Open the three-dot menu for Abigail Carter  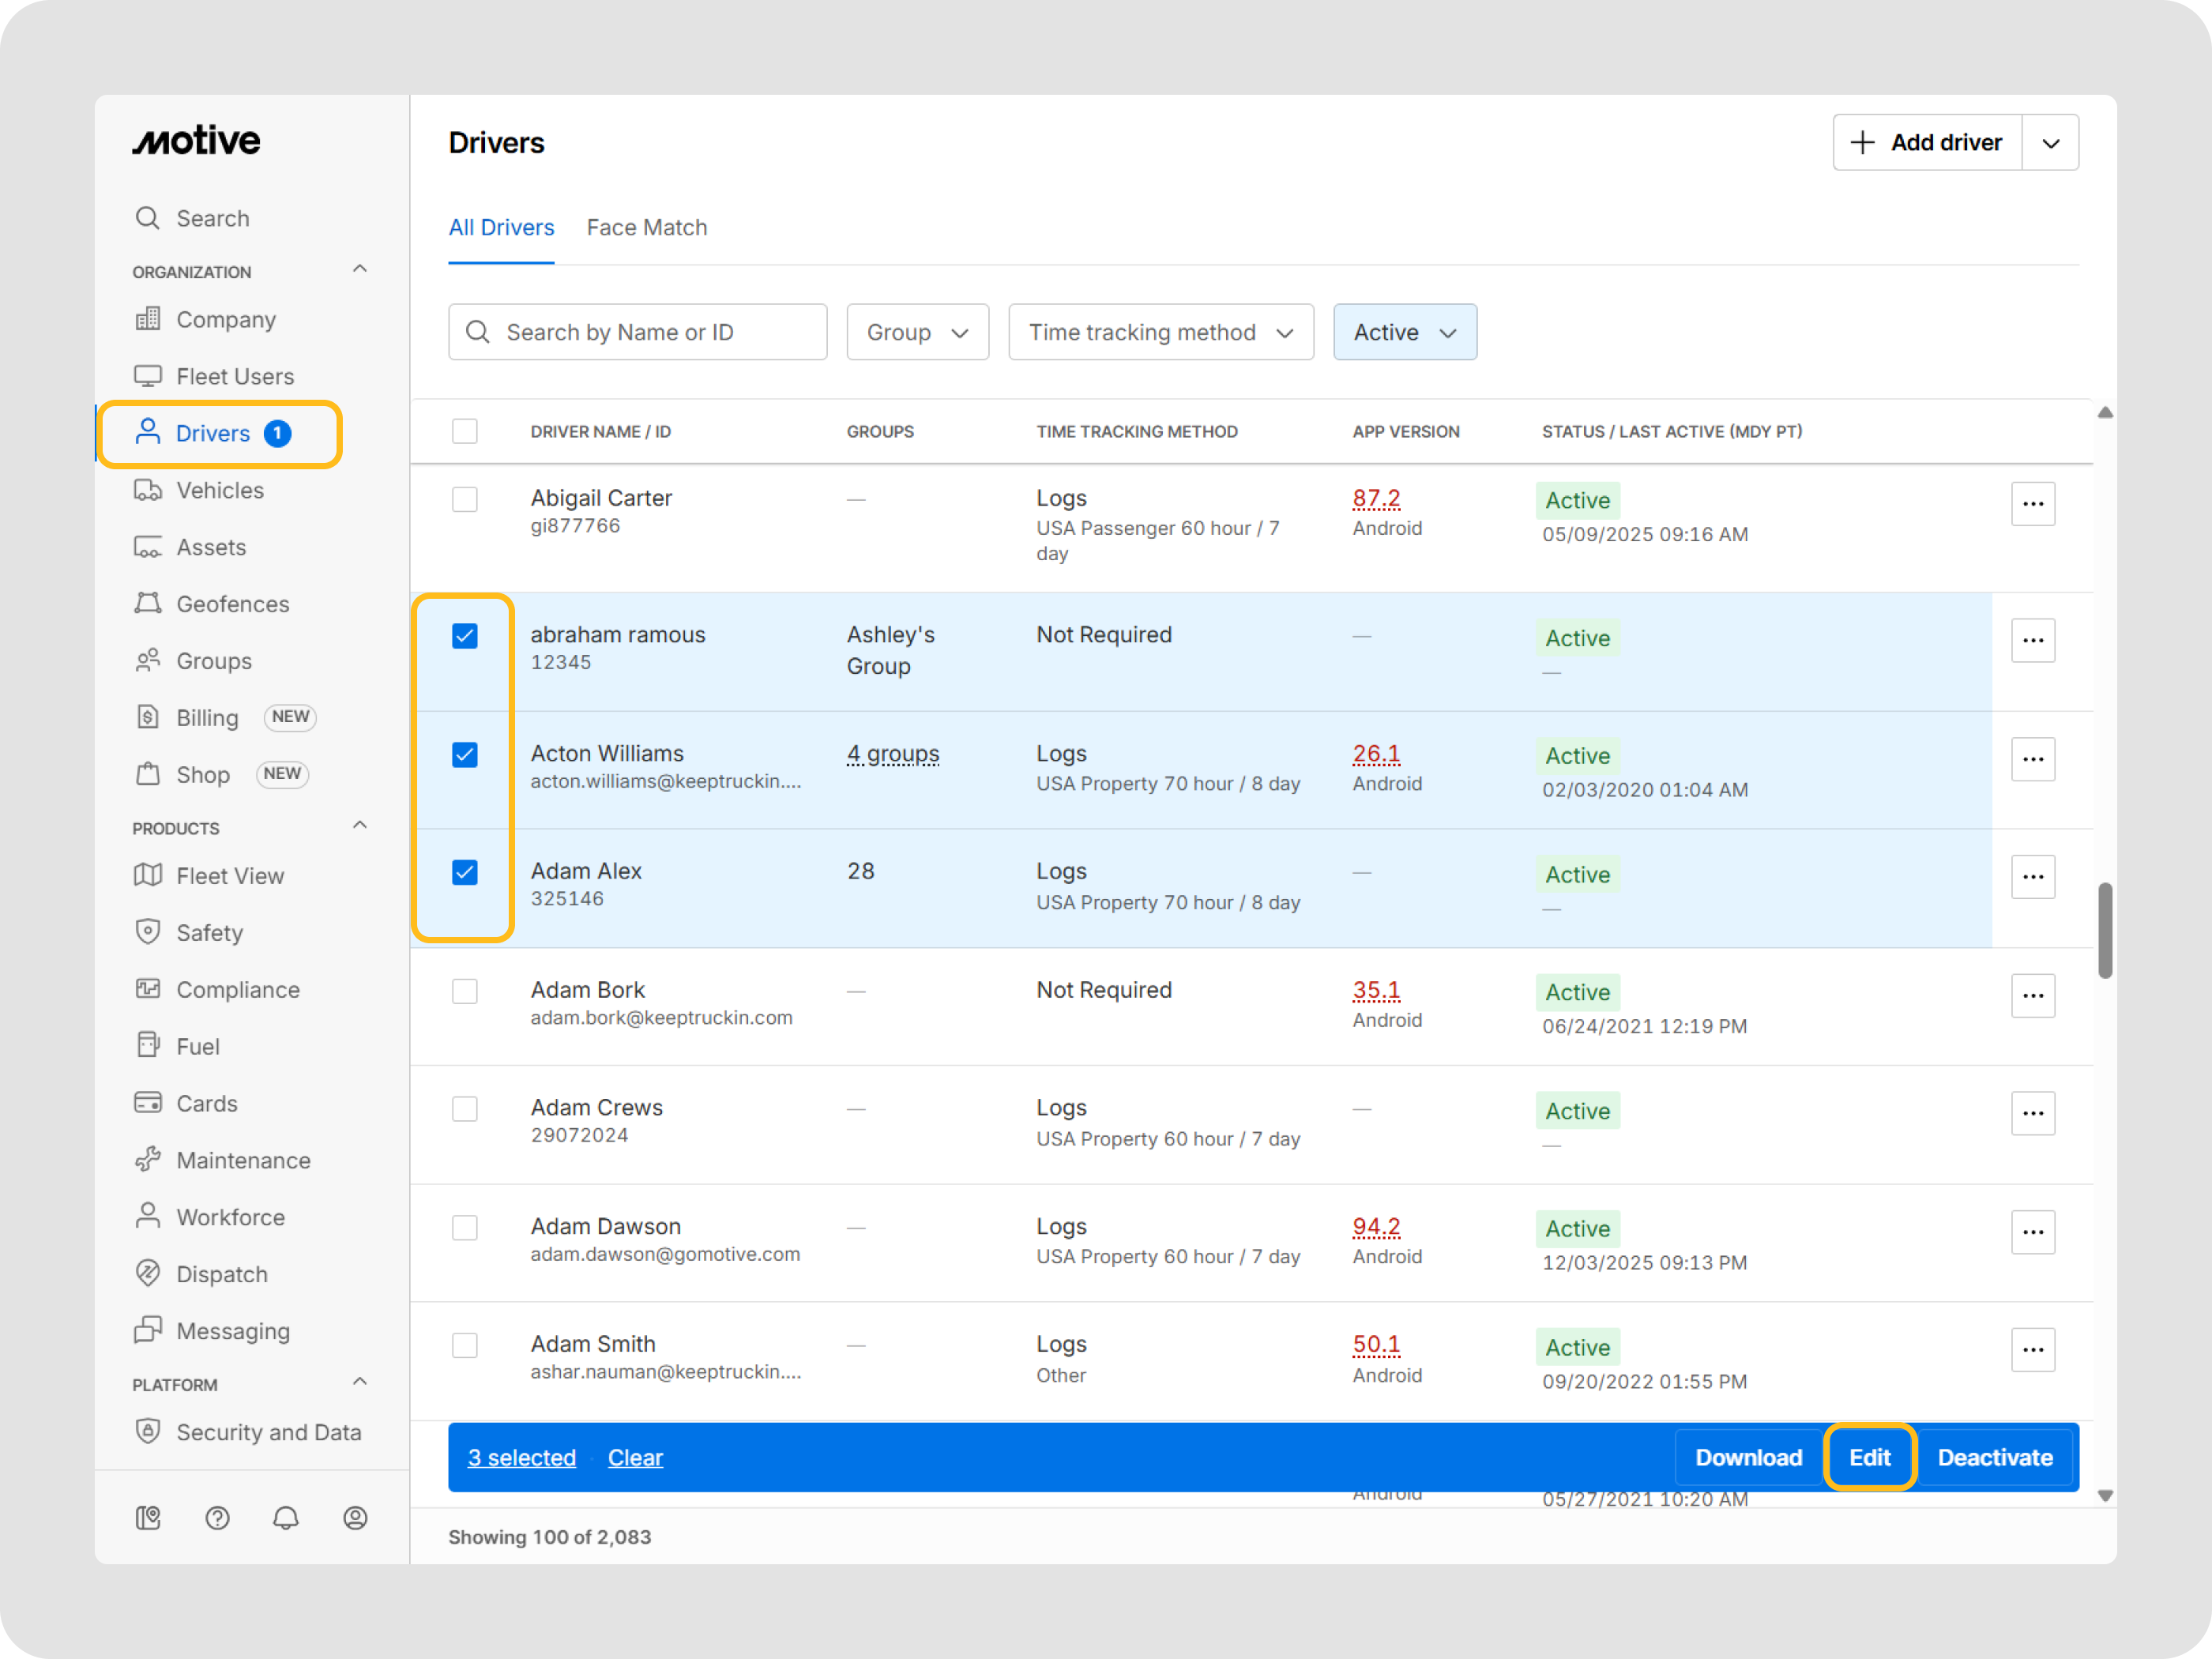[x=2033, y=504]
